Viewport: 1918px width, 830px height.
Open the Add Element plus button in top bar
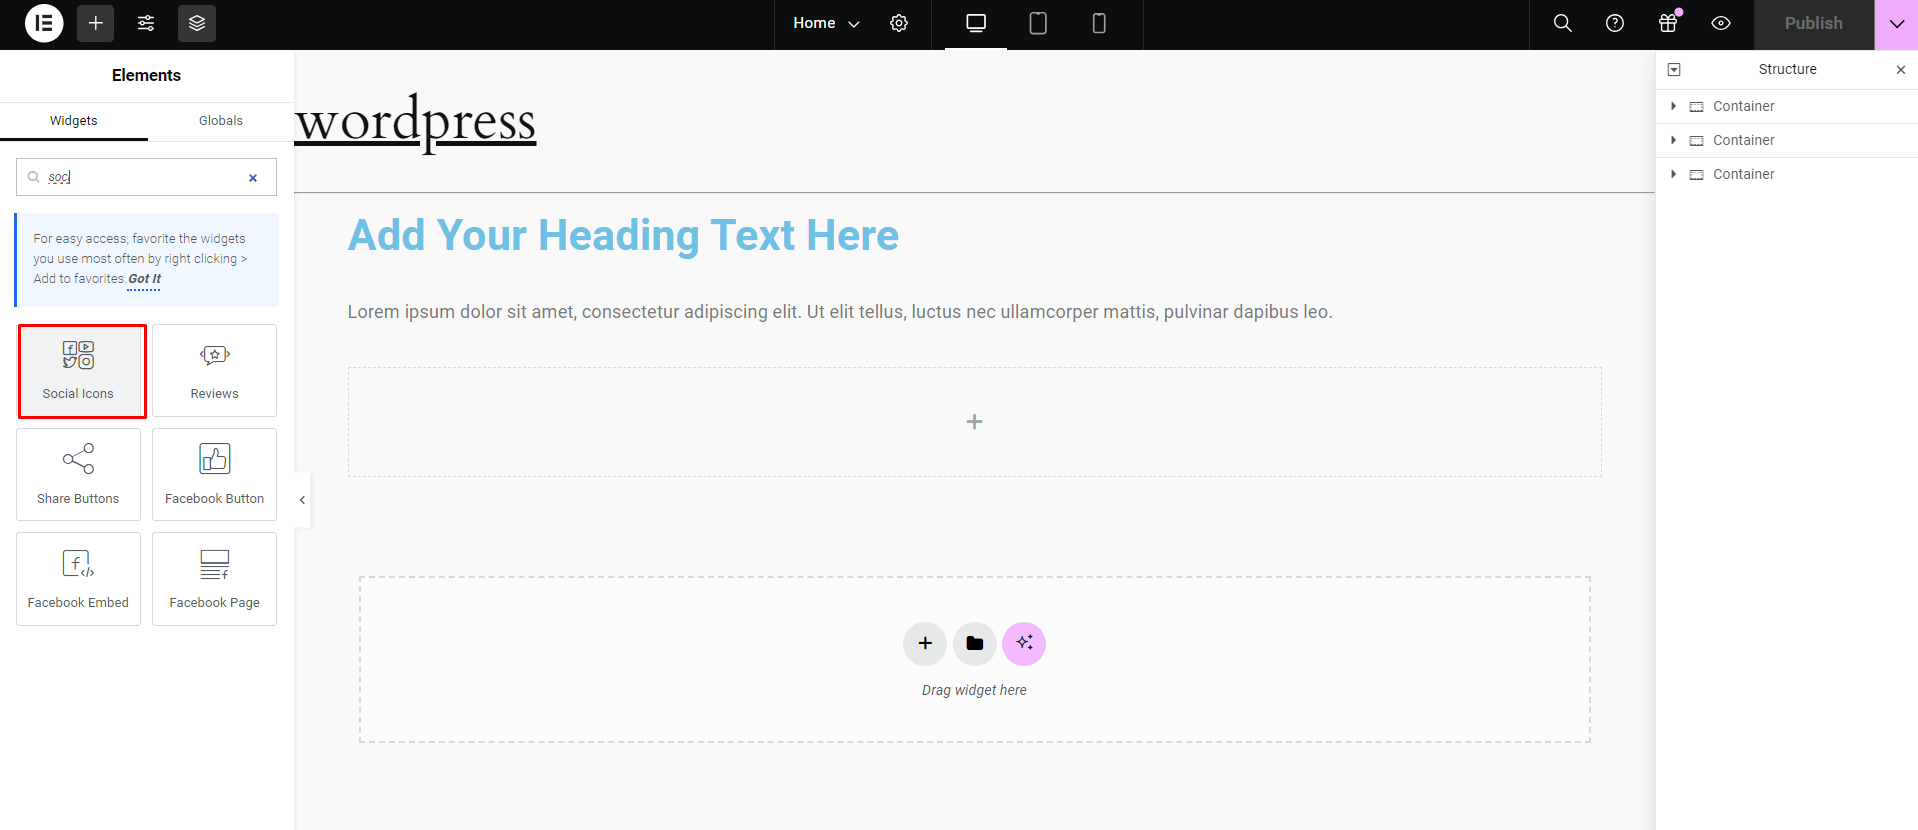click(95, 23)
